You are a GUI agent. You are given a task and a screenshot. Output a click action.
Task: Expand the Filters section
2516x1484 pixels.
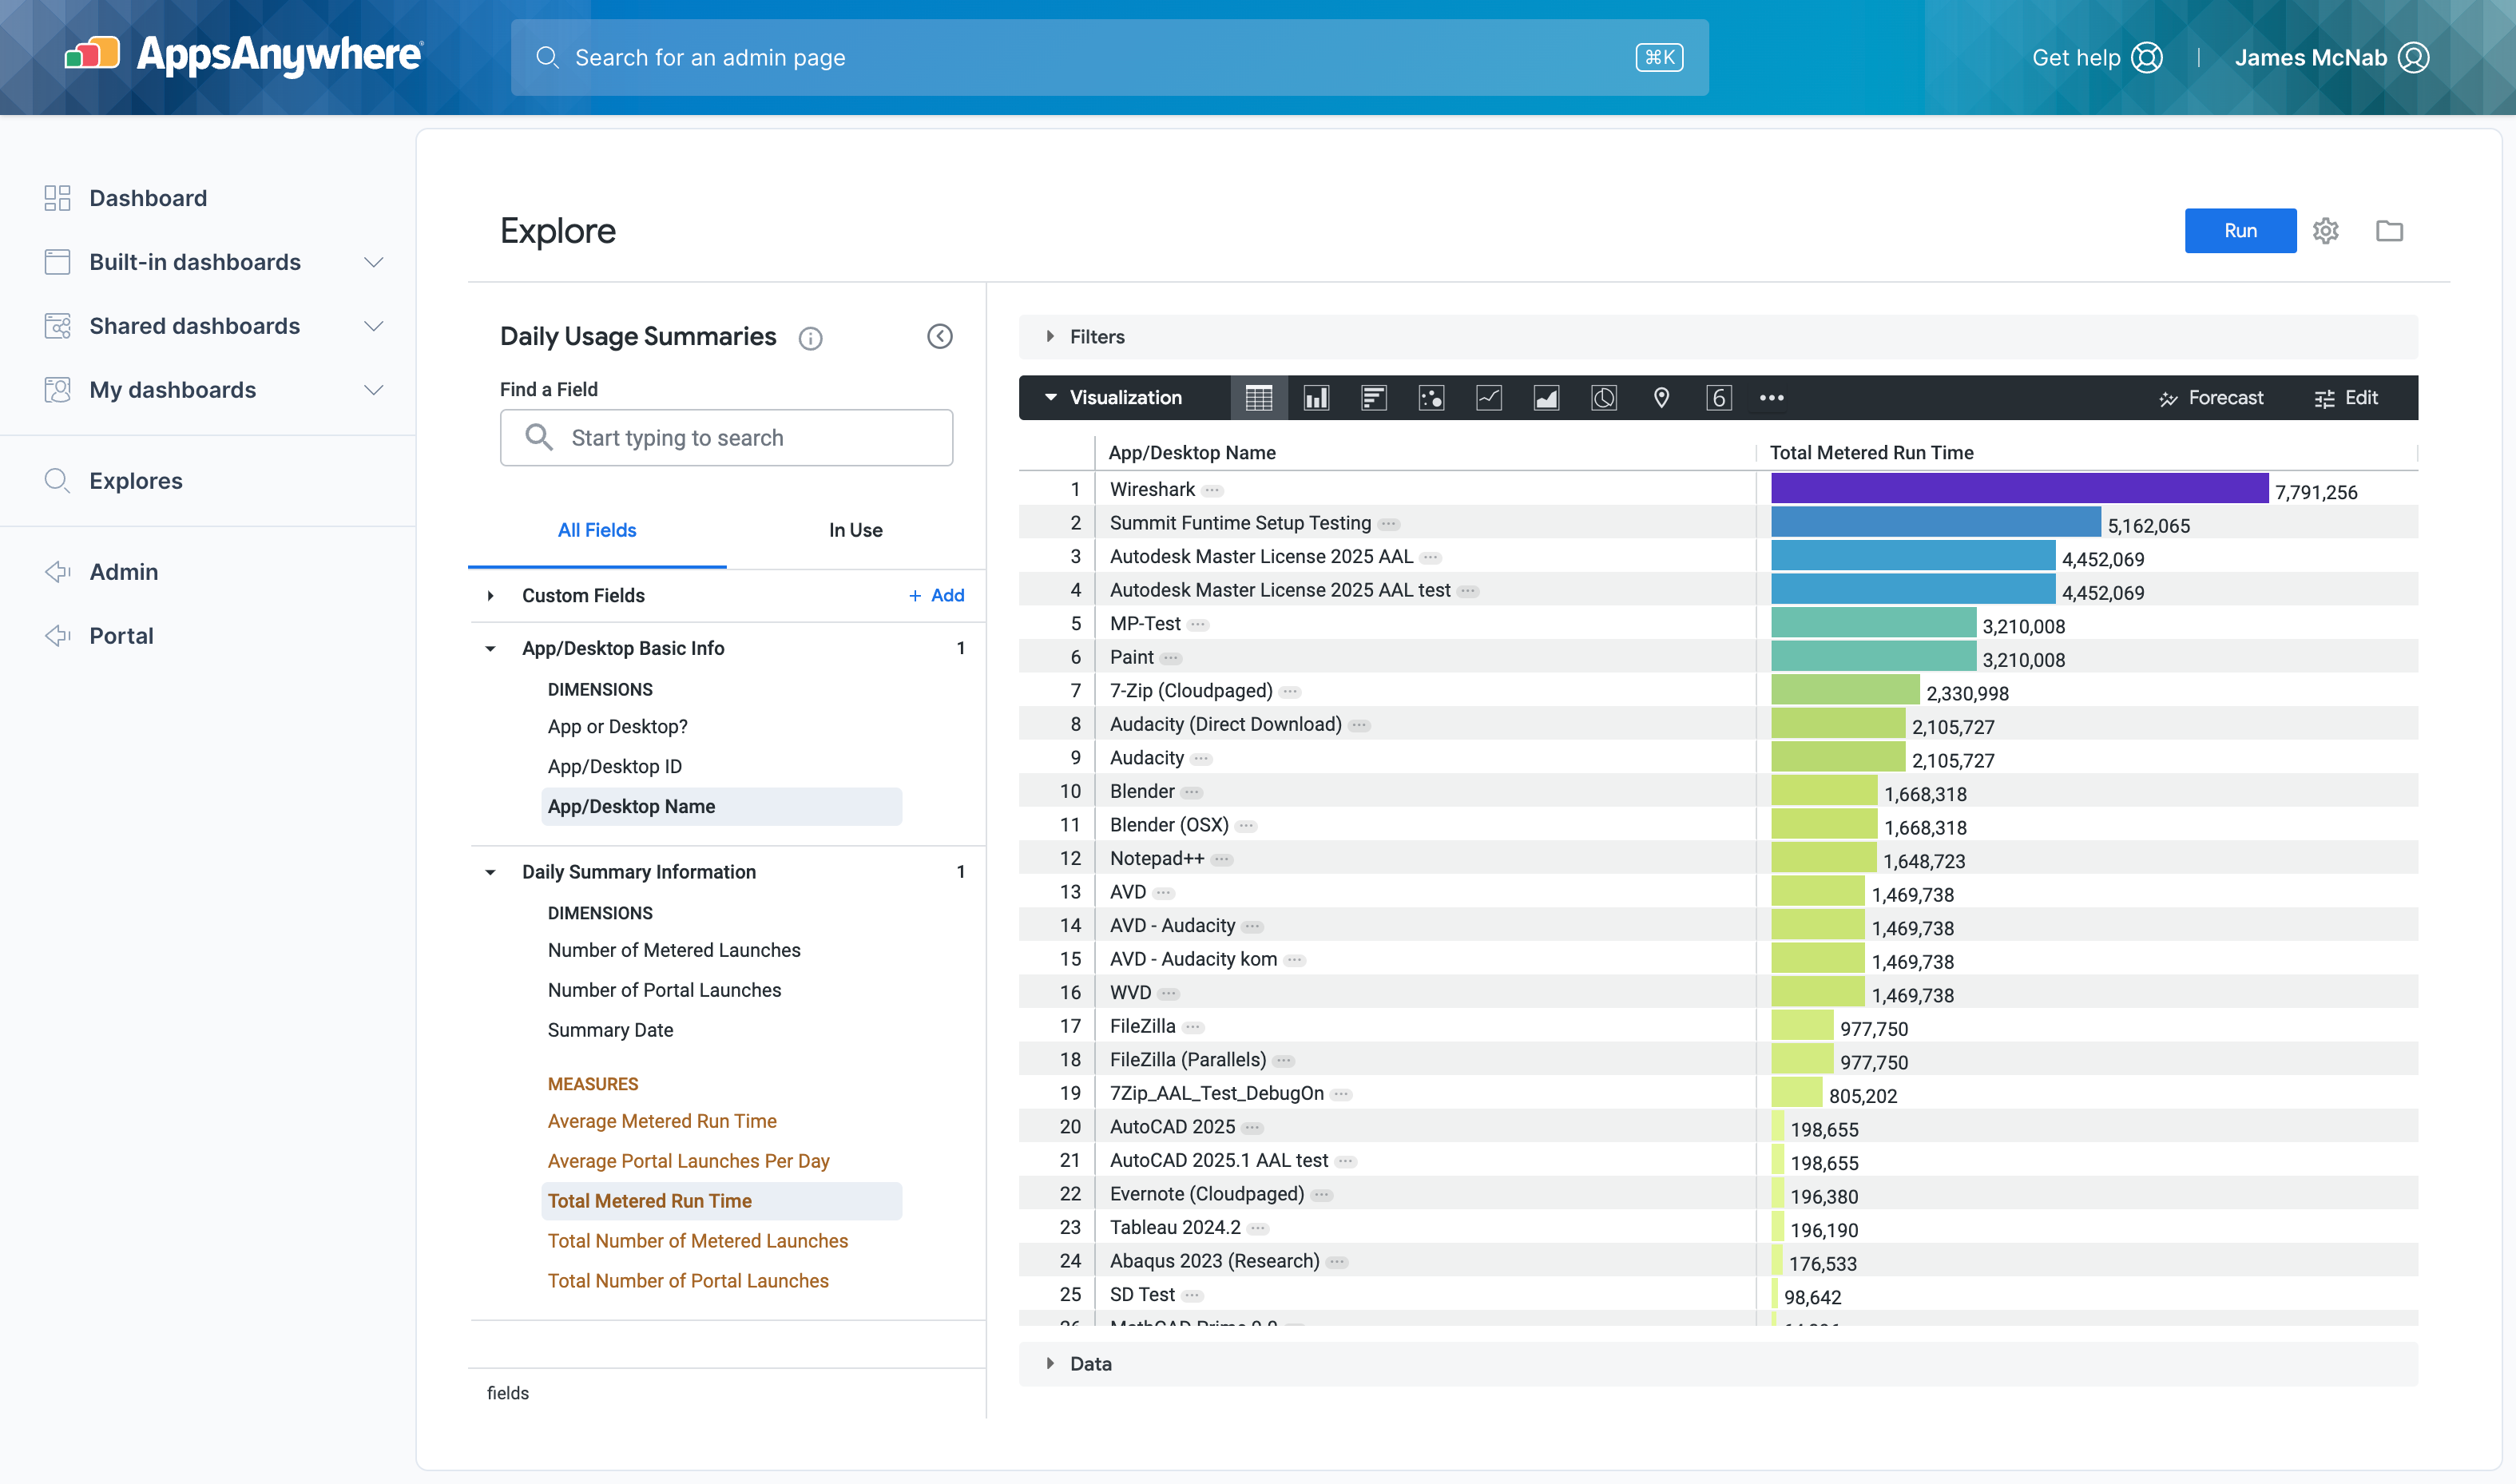[x=1097, y=337]
